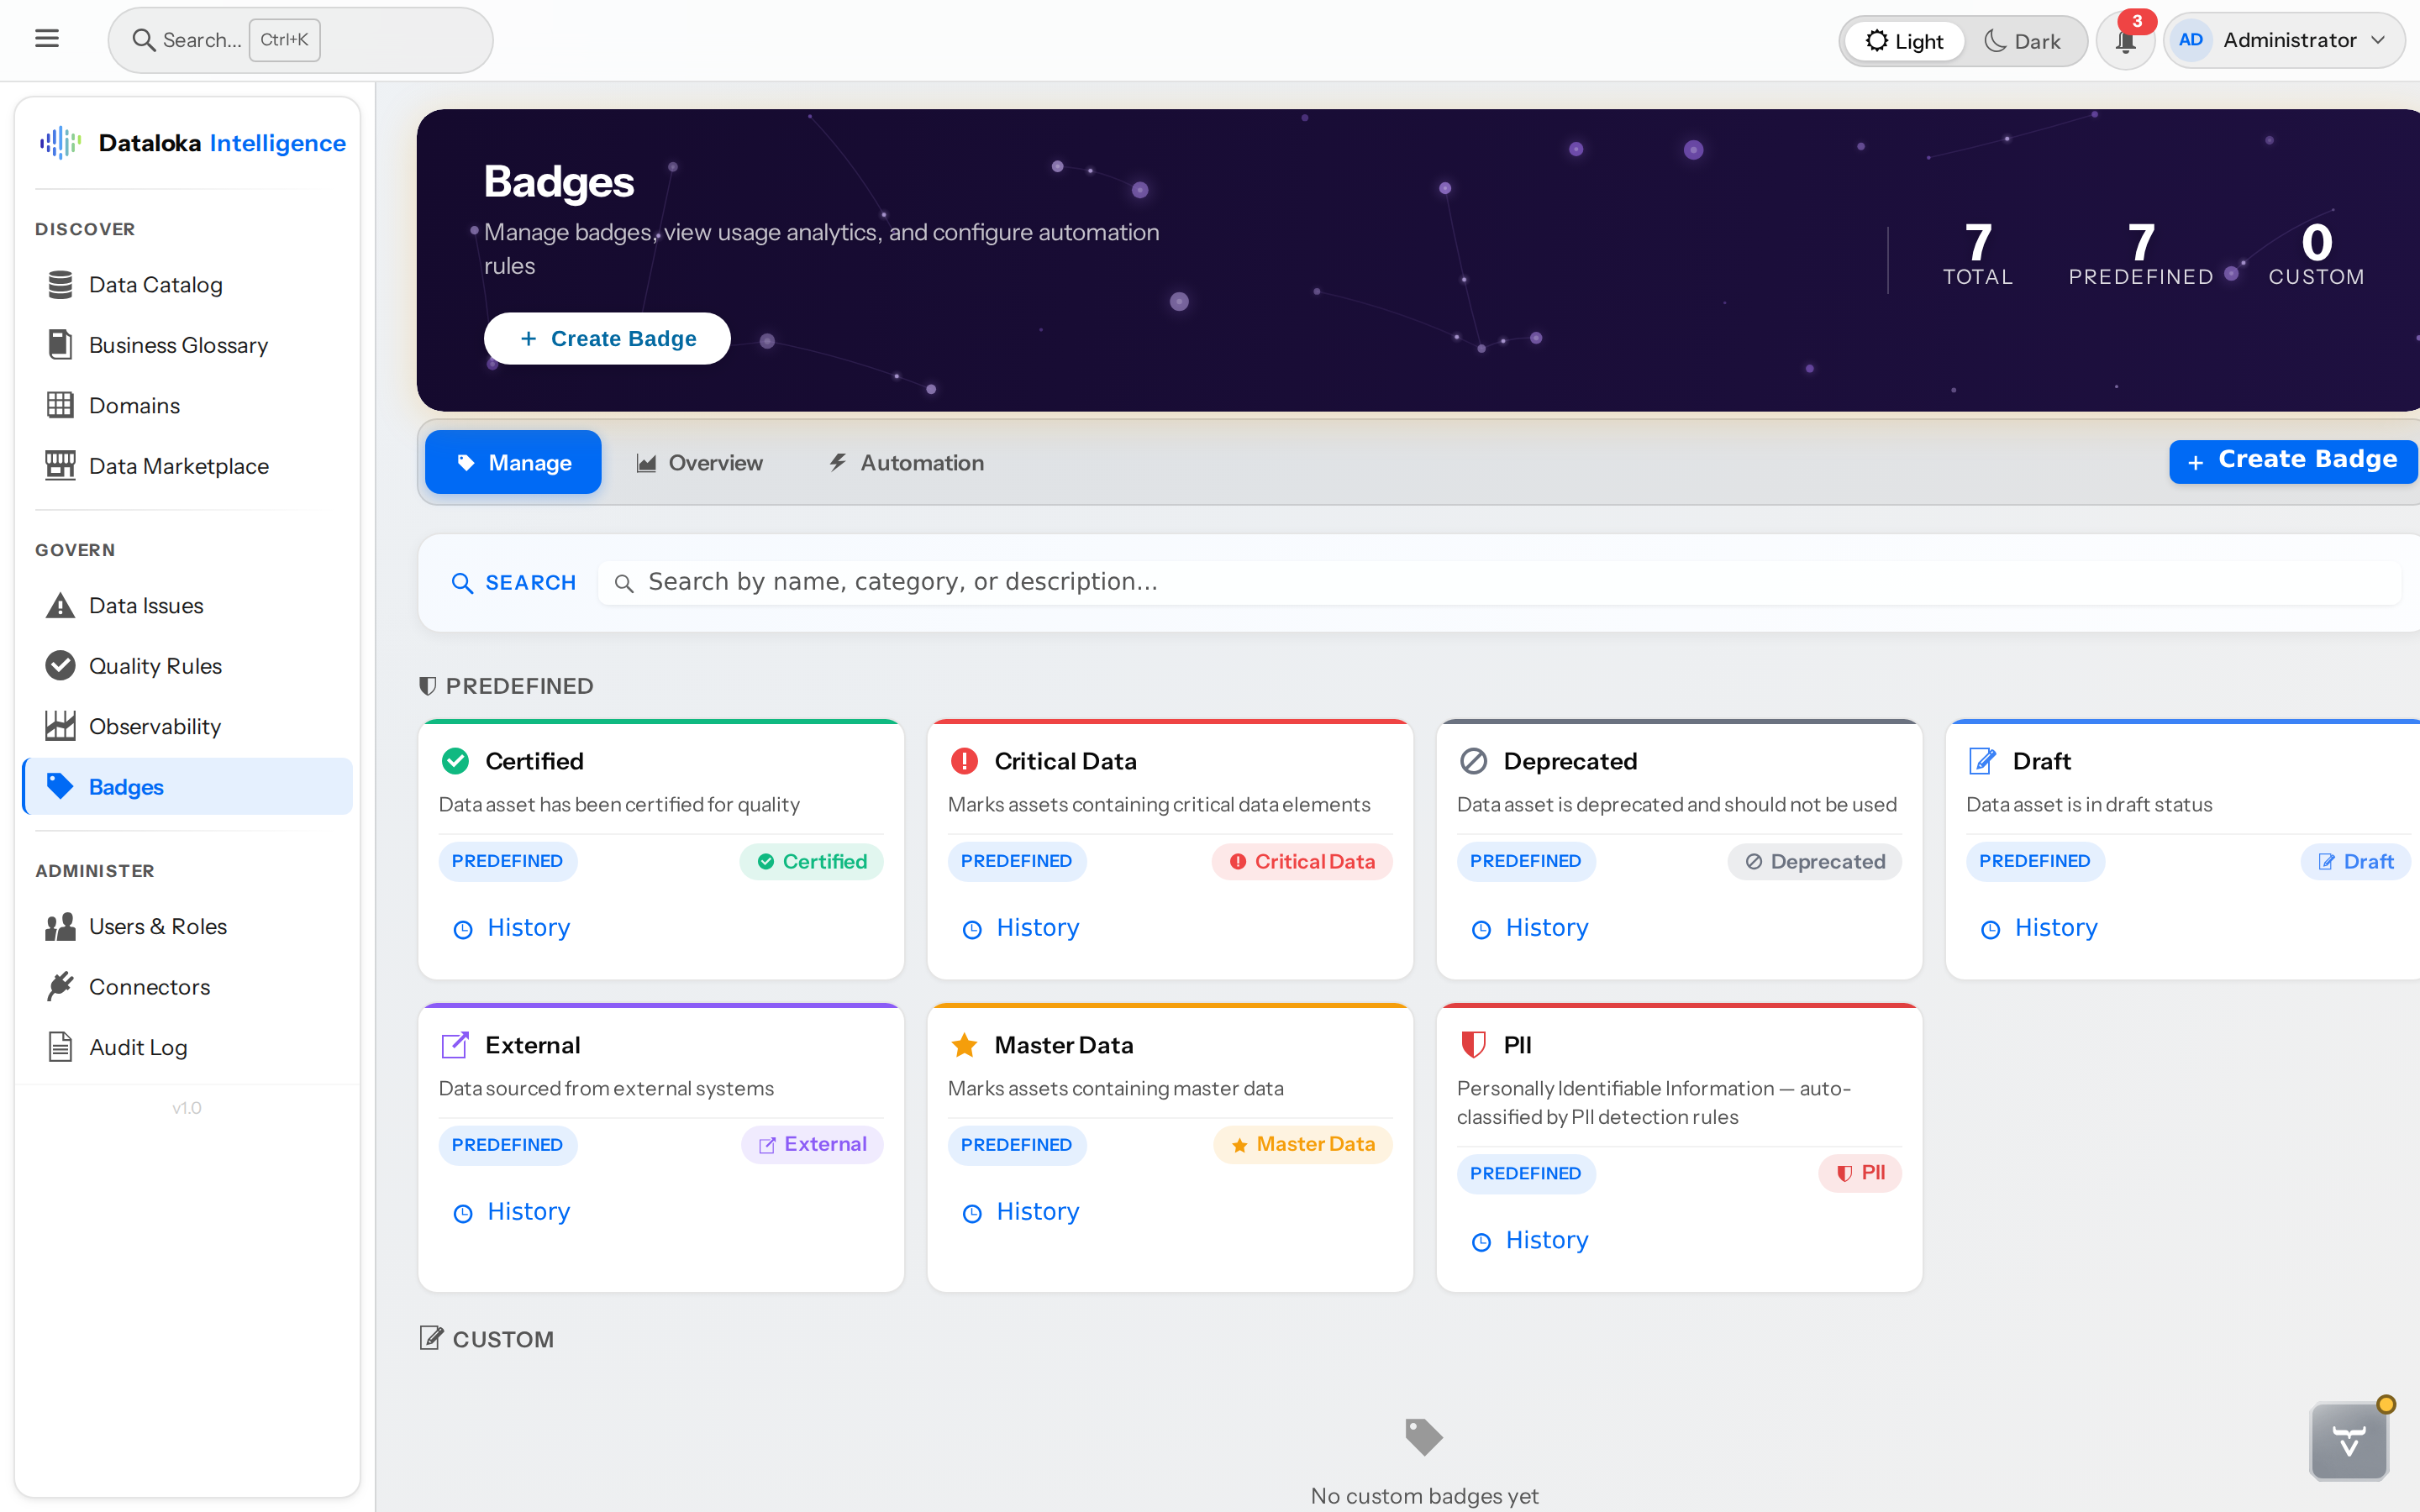Open the Data Catalog section
Screen dimensions: 2420x1512
coord(155,284)
